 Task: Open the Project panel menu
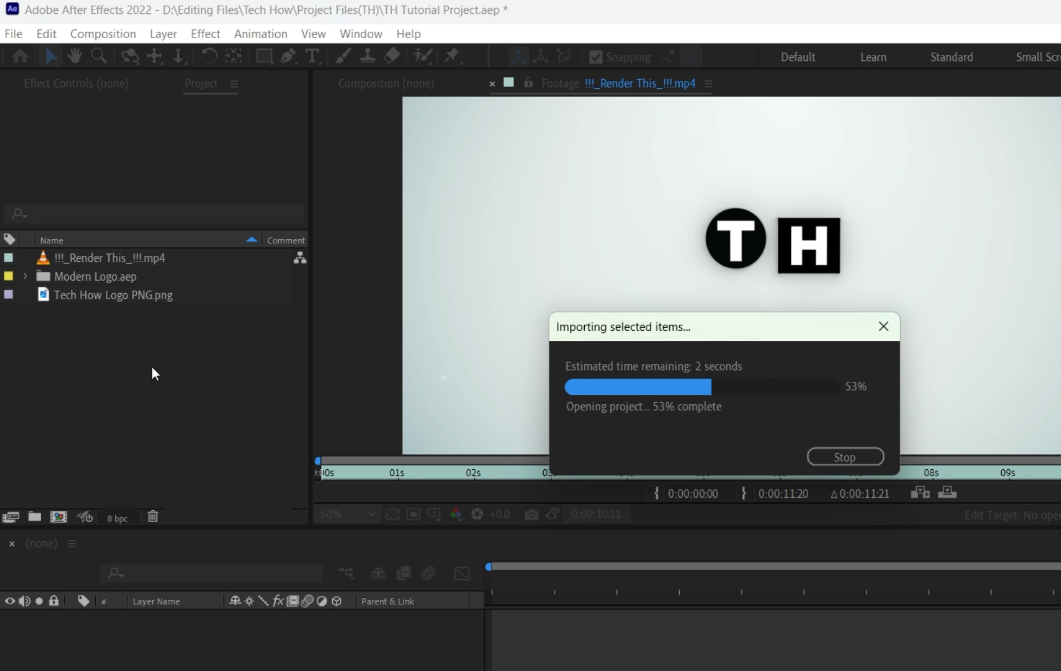click(234, 84)
